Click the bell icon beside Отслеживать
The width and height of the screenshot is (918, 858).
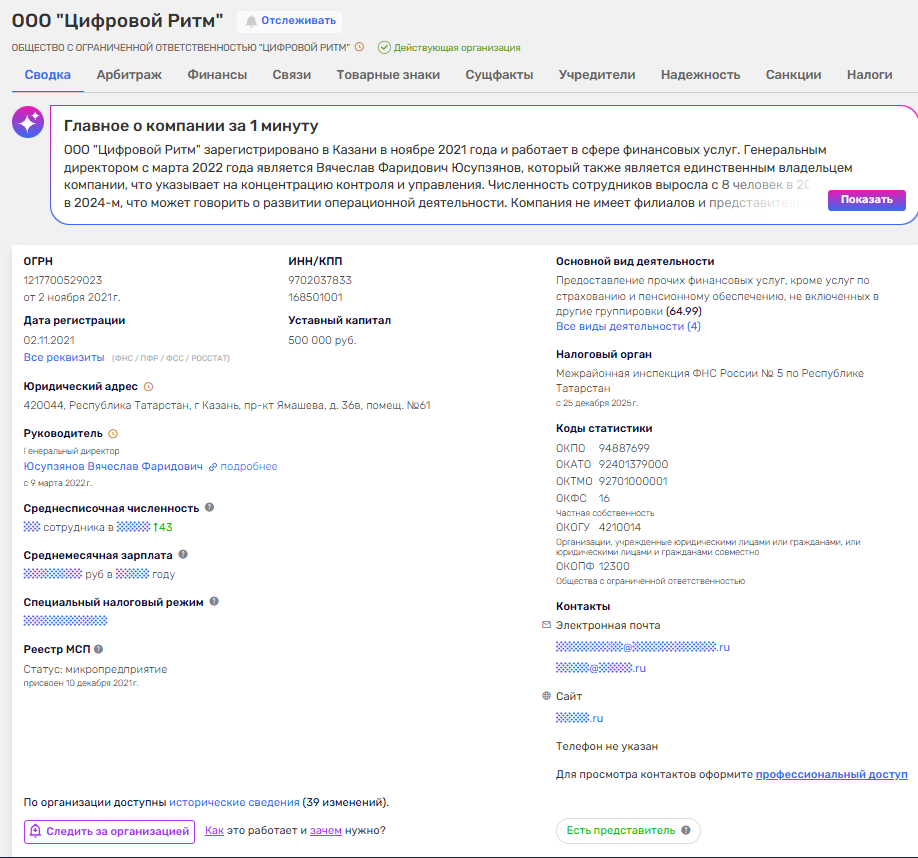(x=251, y=21)
